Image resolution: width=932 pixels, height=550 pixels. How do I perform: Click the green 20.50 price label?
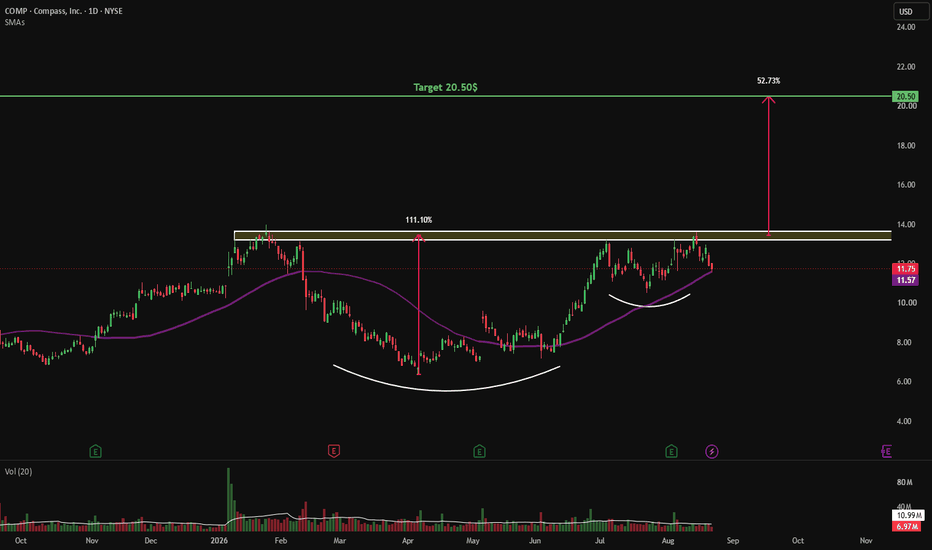905,96
